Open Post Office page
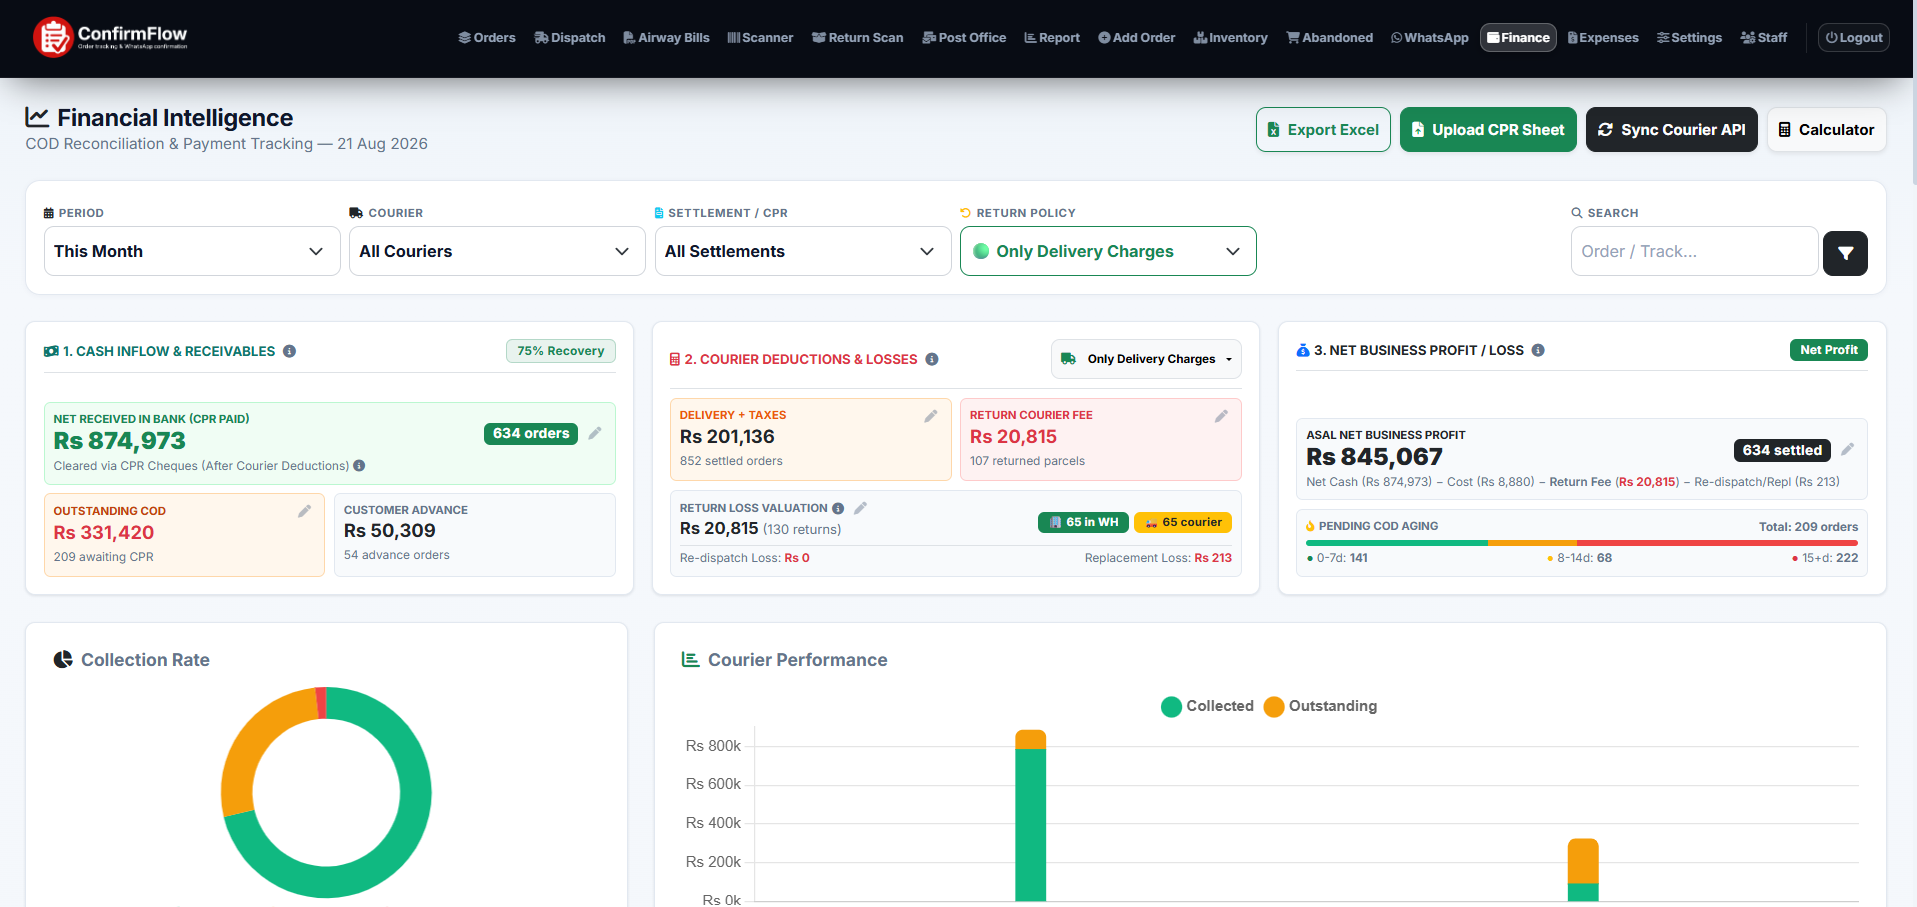The width and height of the screenshot is (1917, 907). pyautogui.click(x=964, y=38)
